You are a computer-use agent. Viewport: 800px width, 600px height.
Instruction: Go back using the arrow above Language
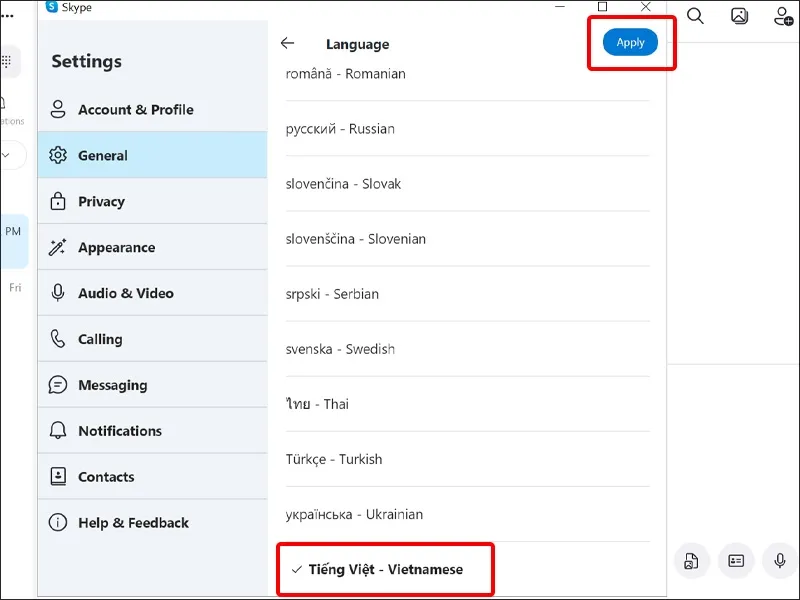pyautogui.click(x=287, y=44)
